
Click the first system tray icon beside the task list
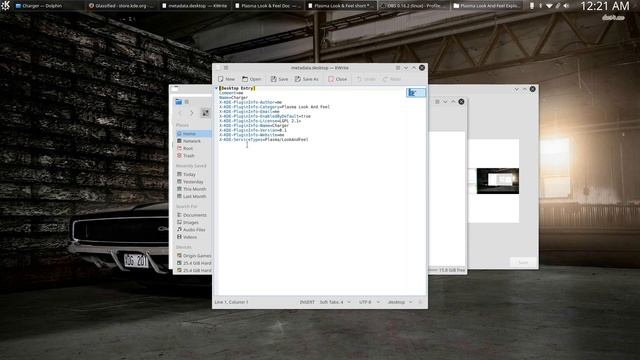tap(531, 6)
